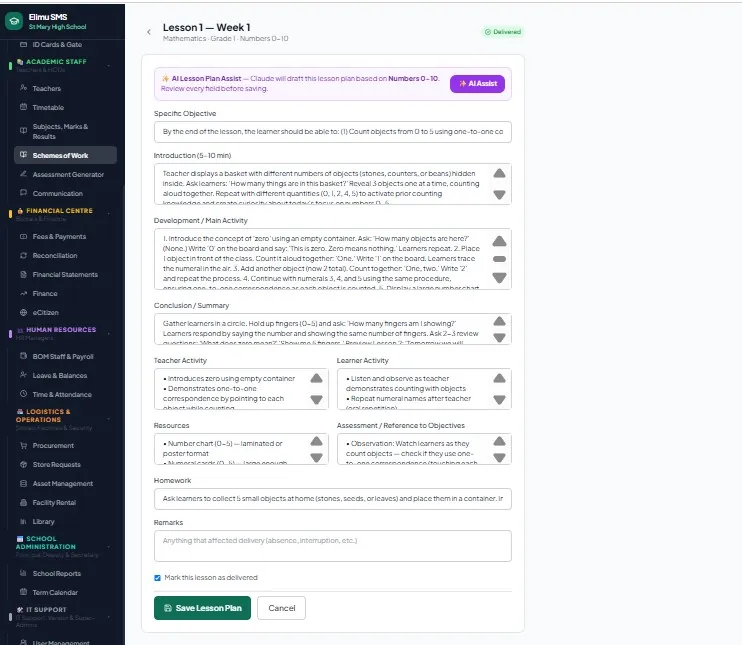Click the eCitizen globe icon

23,312
